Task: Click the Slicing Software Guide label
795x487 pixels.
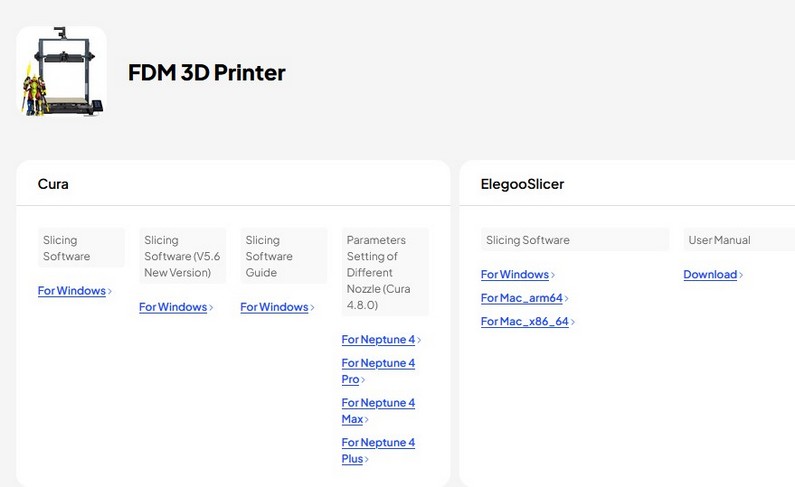Action: (269, 256)
